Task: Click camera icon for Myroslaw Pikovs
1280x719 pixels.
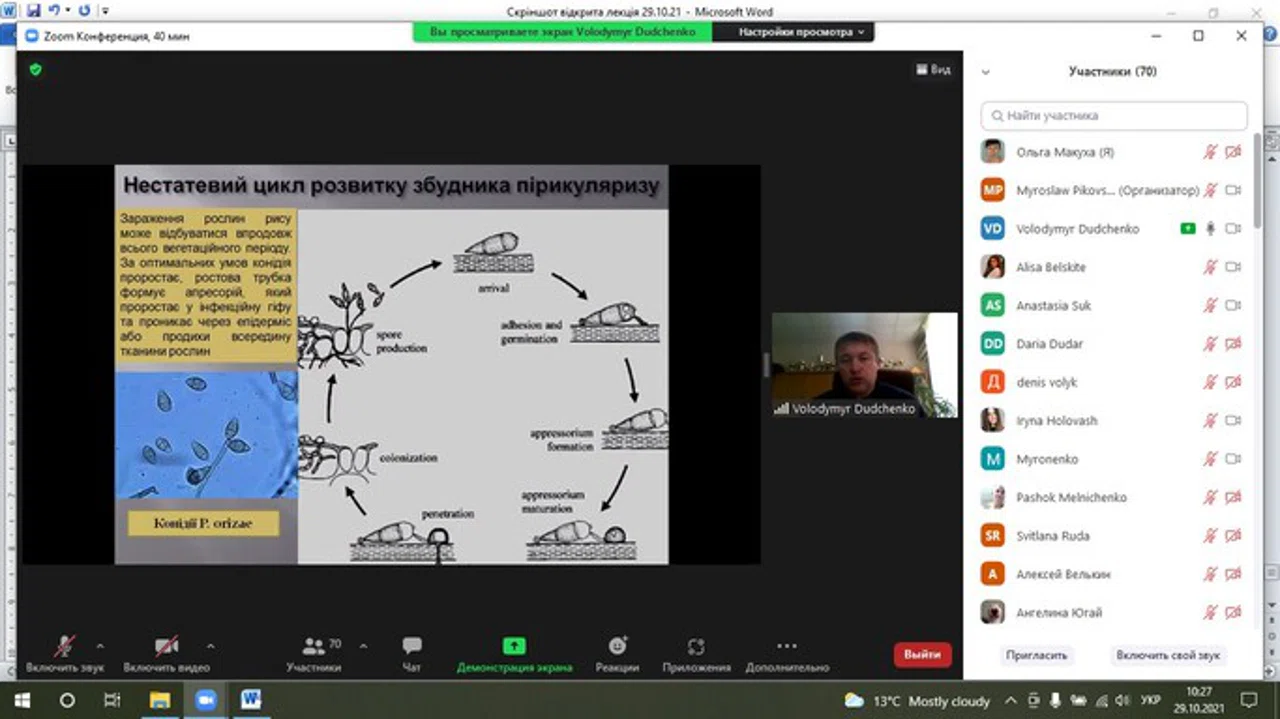Action: [x=1233, y=190]
